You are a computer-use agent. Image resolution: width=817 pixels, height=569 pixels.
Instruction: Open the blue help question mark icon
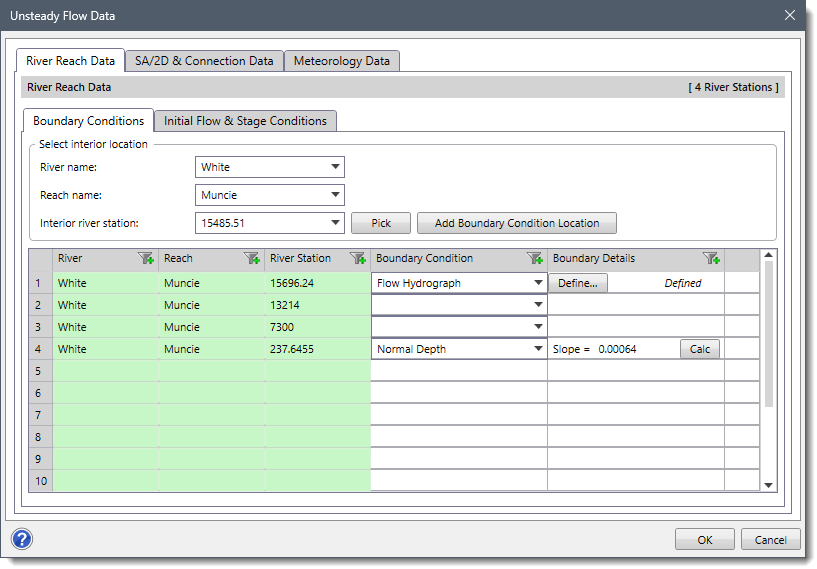pyautogui.click(x=22, y=539)
